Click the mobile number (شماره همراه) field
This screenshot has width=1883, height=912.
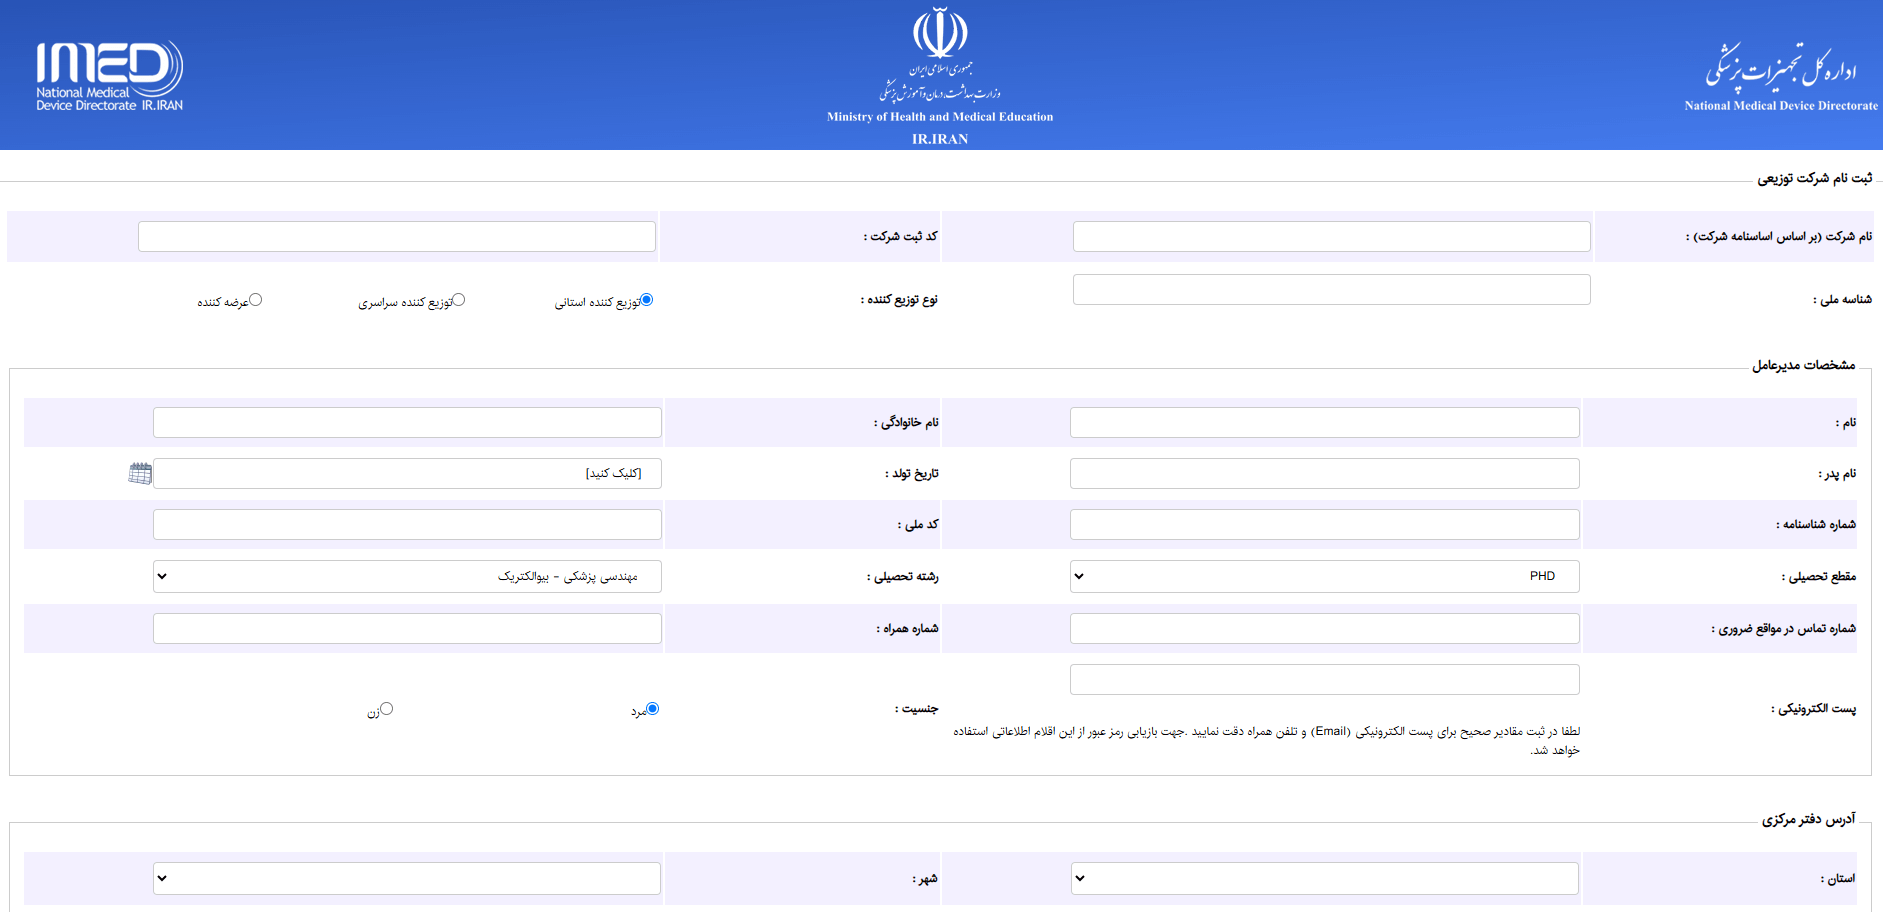click(407, 629)
